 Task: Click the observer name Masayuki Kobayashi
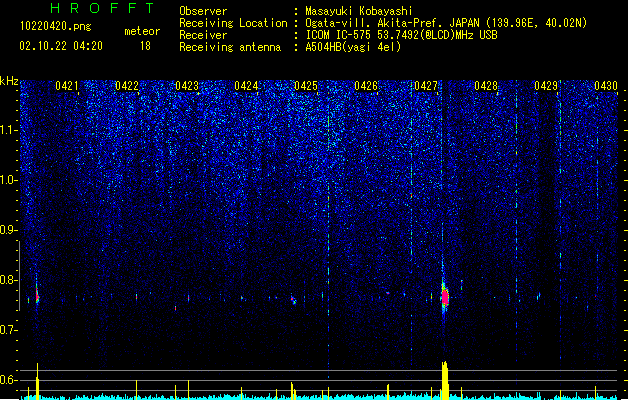point(359,11)
